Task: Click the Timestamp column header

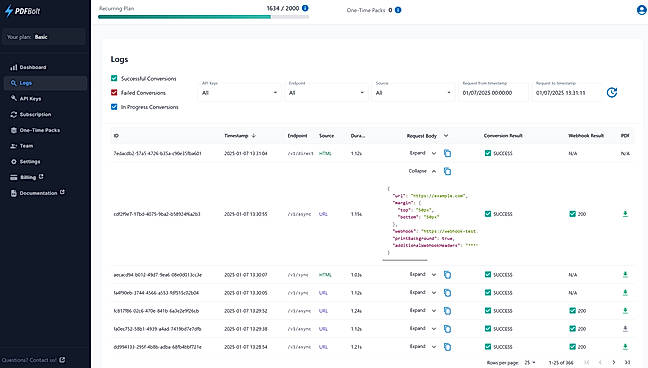Action: 236,136
